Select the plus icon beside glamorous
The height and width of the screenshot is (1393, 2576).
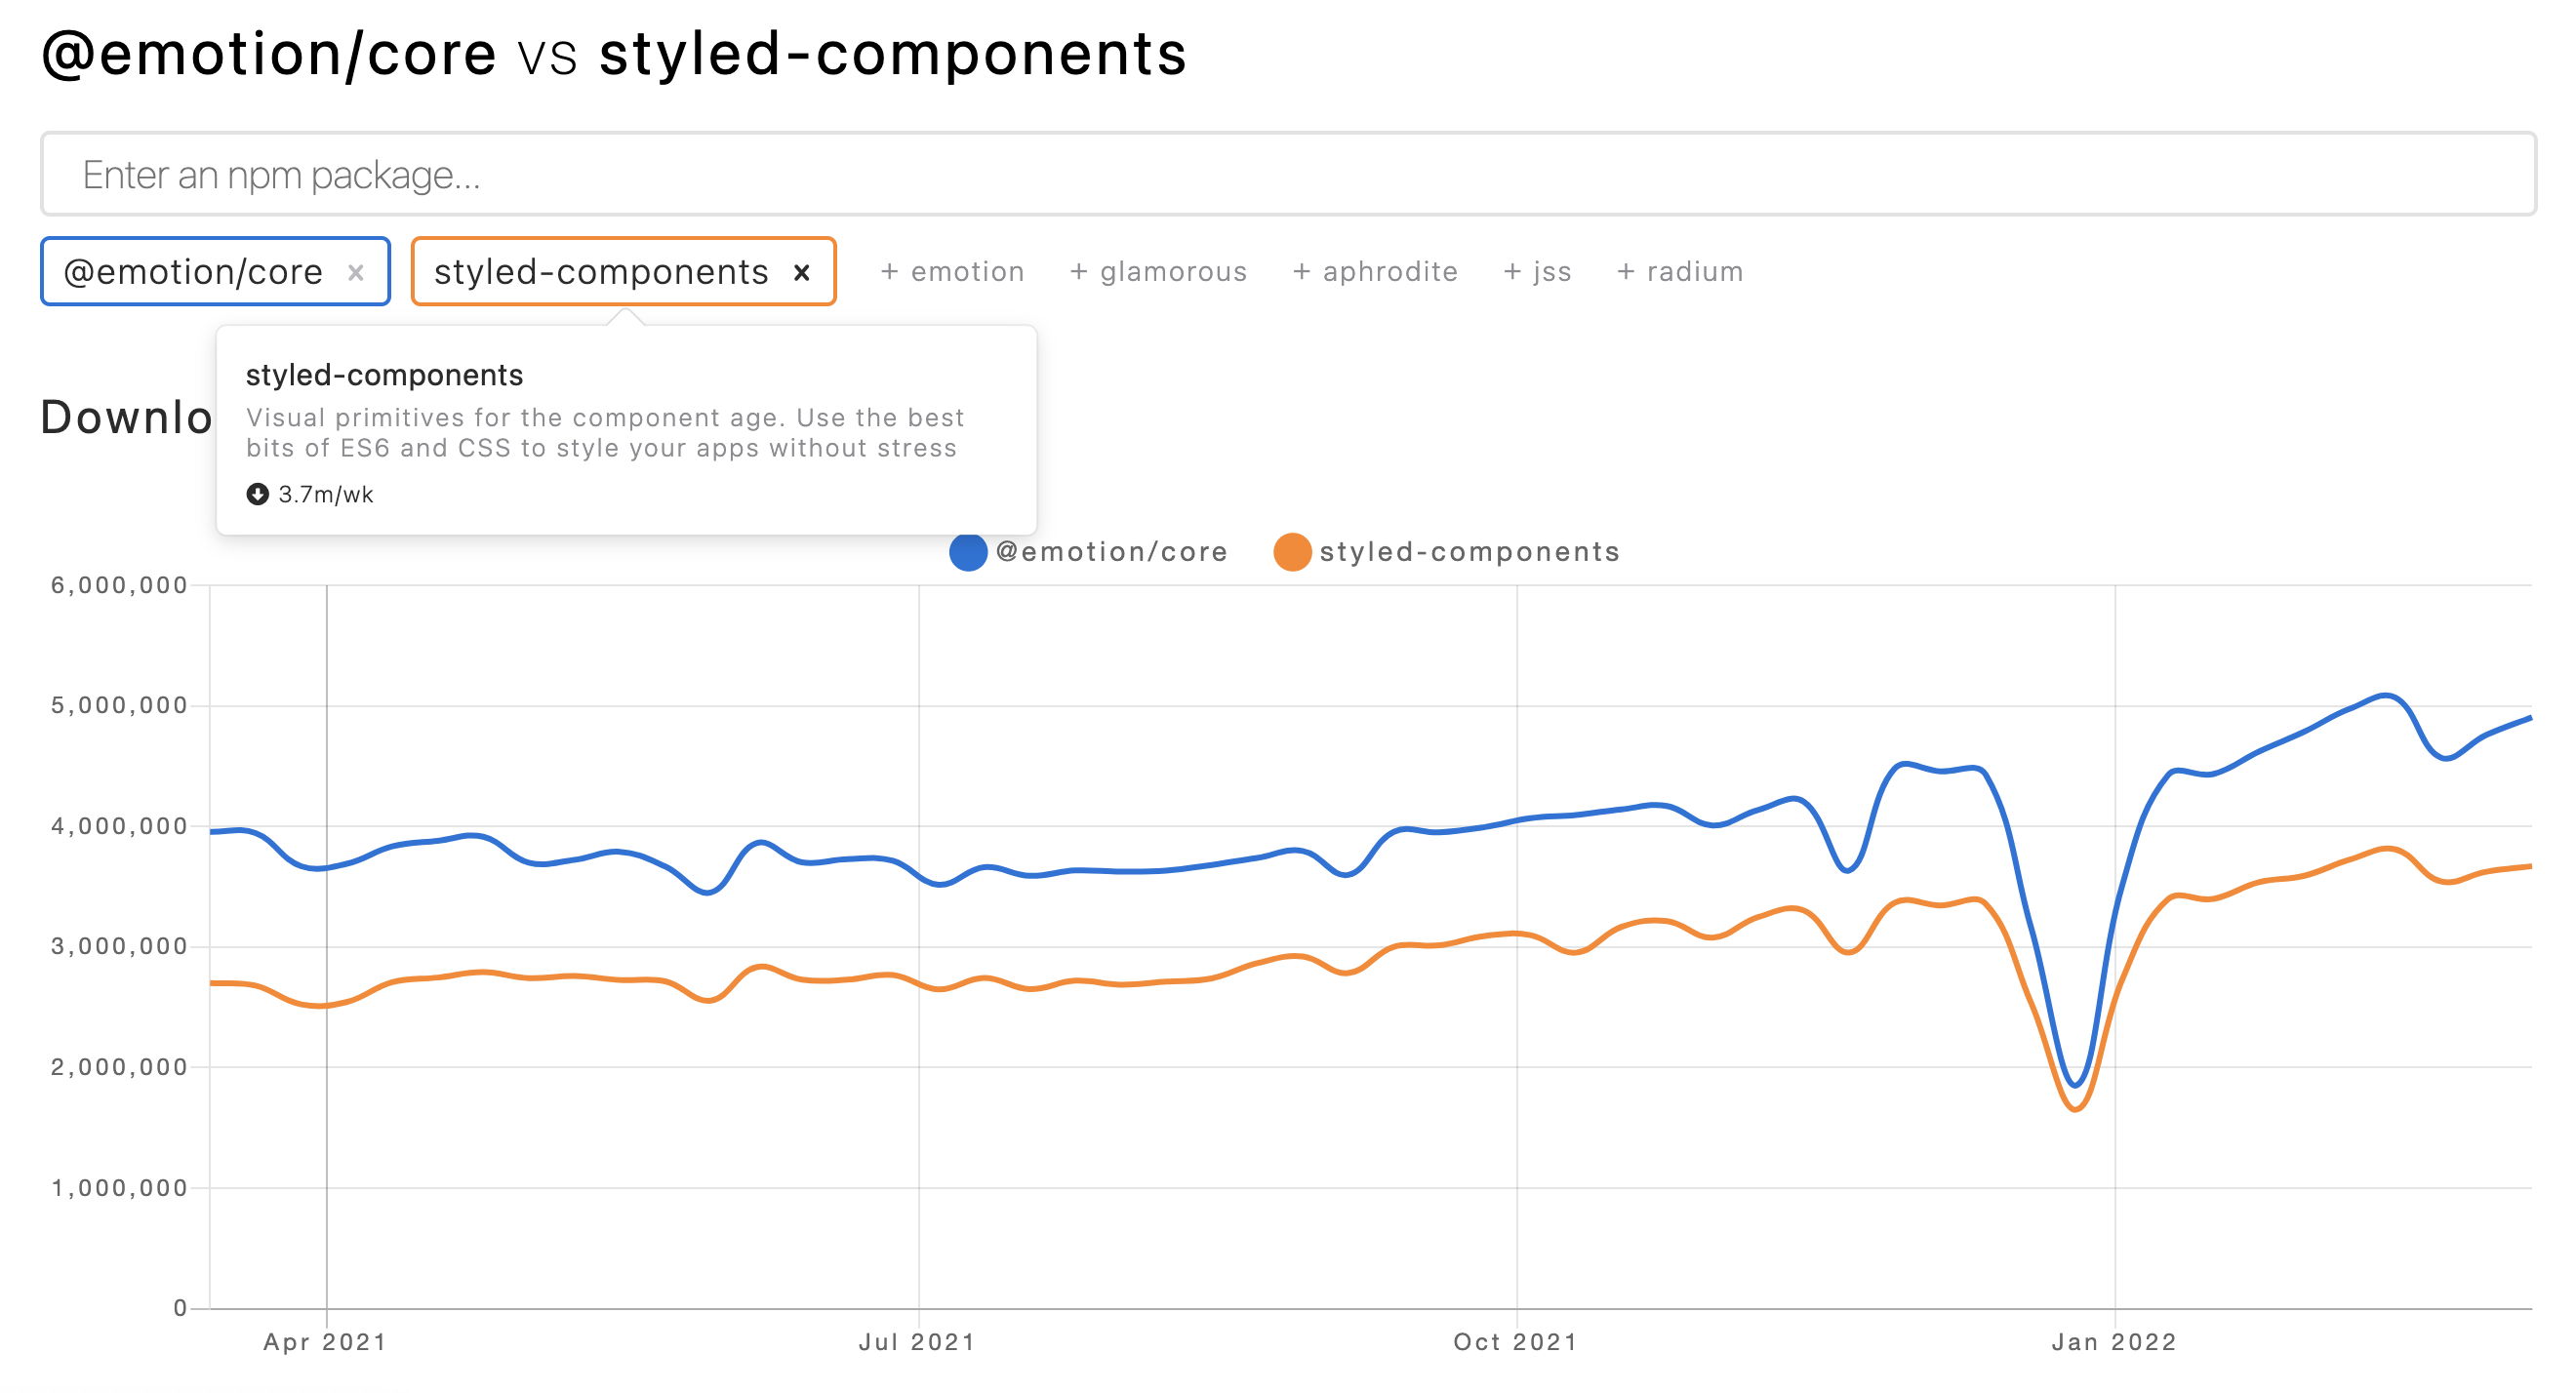pyautogui.click(x=1081, y=271)
